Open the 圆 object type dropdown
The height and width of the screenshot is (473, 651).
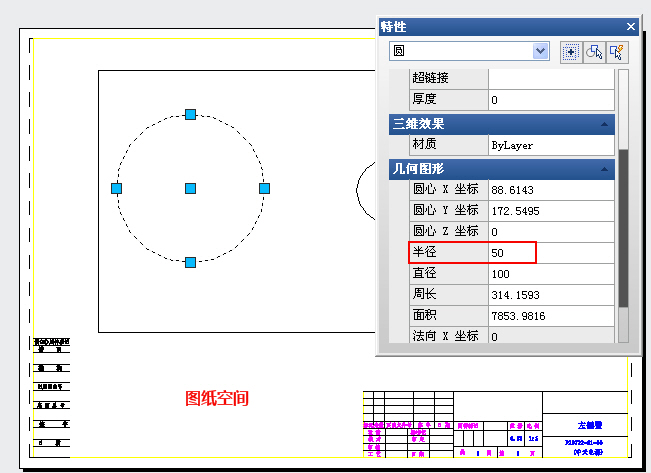click(541, 51)
